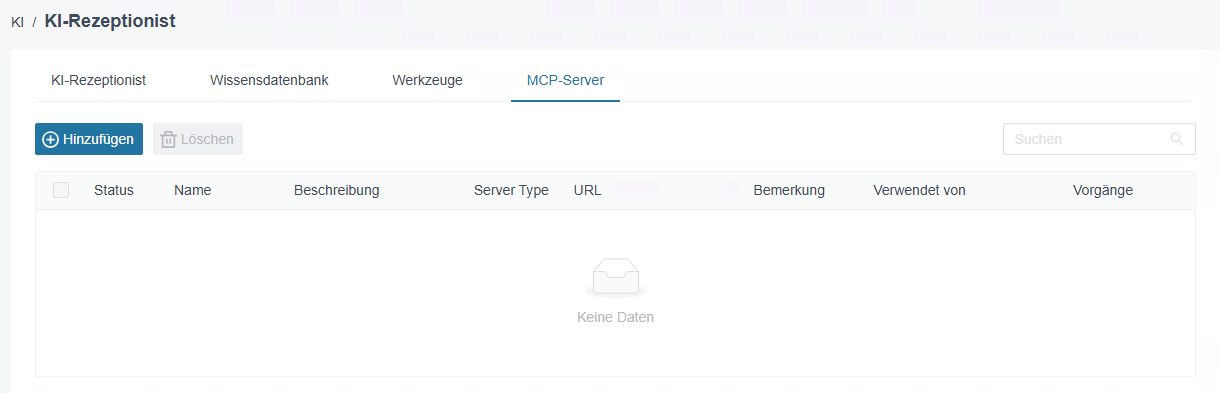1220x393 pixels.
Task: Switch to the Werkzeuge tab
Action: (x=427, y=80)
